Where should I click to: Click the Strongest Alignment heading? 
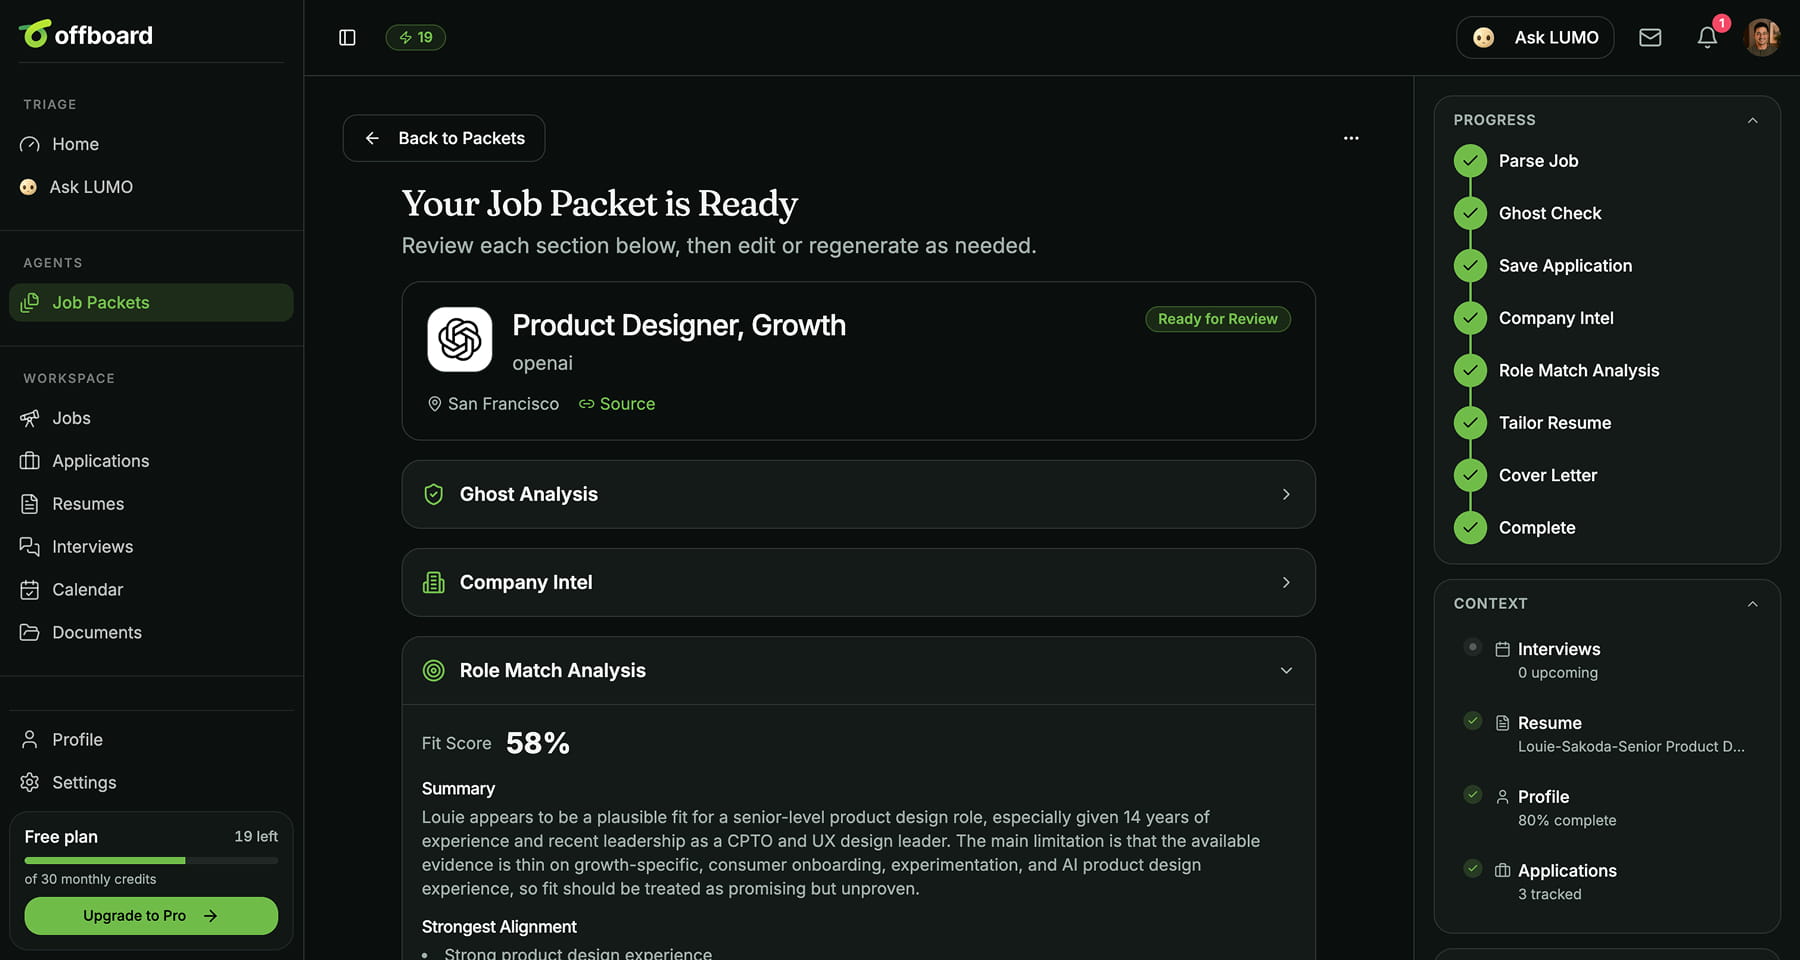click(499, 927)
